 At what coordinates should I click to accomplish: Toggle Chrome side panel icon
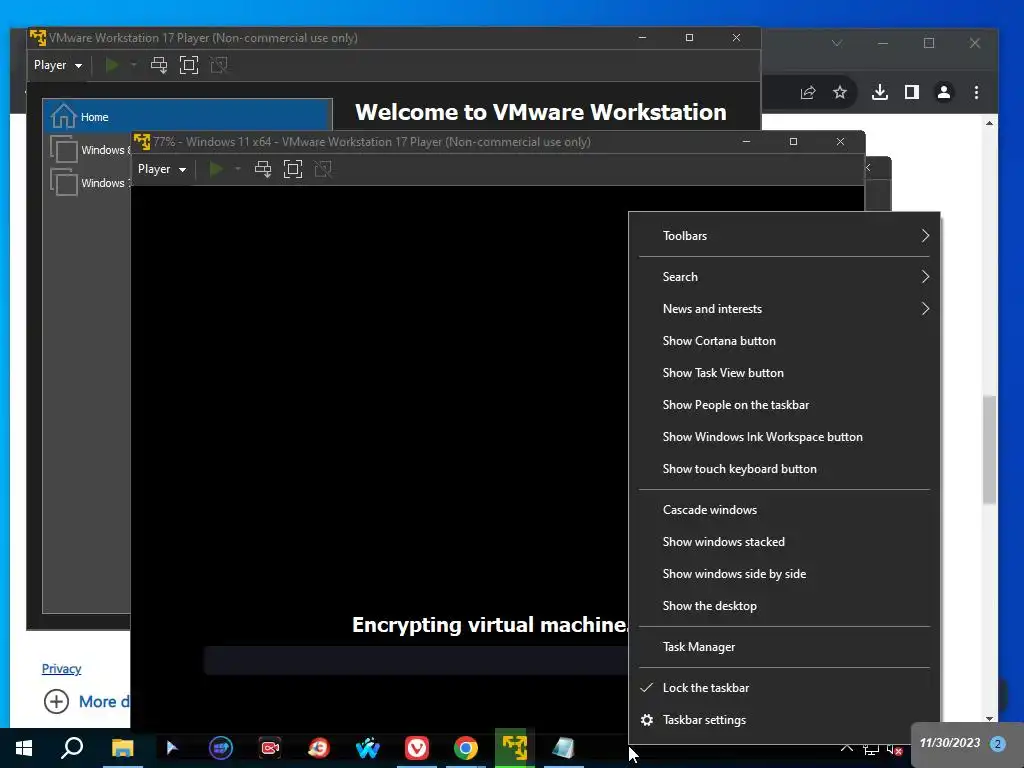pyautogui.click(x=912, y=93)
